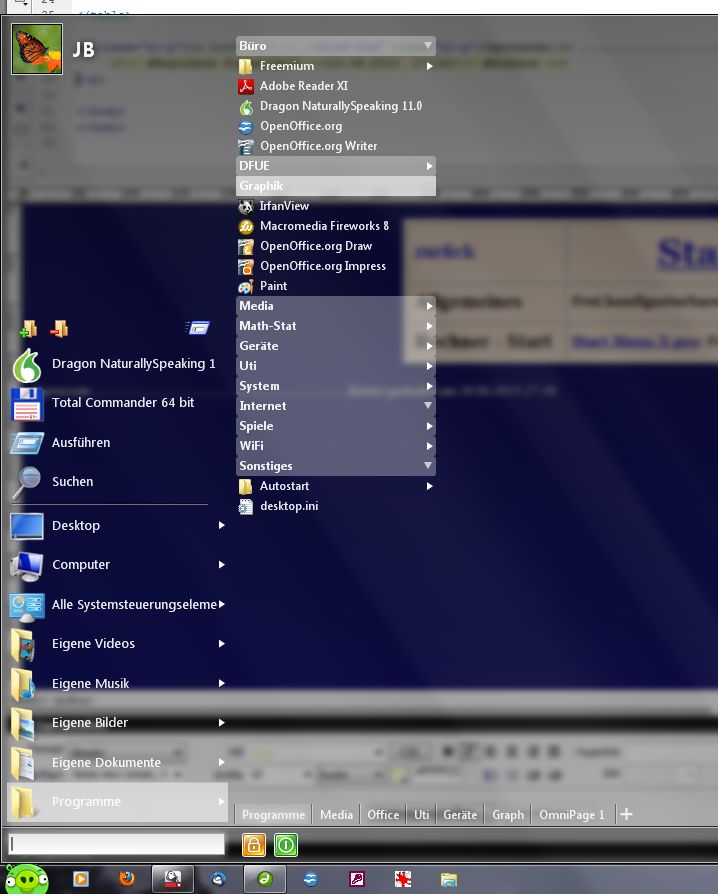Screen dimensions: 718x894
Task: Start OpenOffice.org Writer
Action: (x=336, y=146)
